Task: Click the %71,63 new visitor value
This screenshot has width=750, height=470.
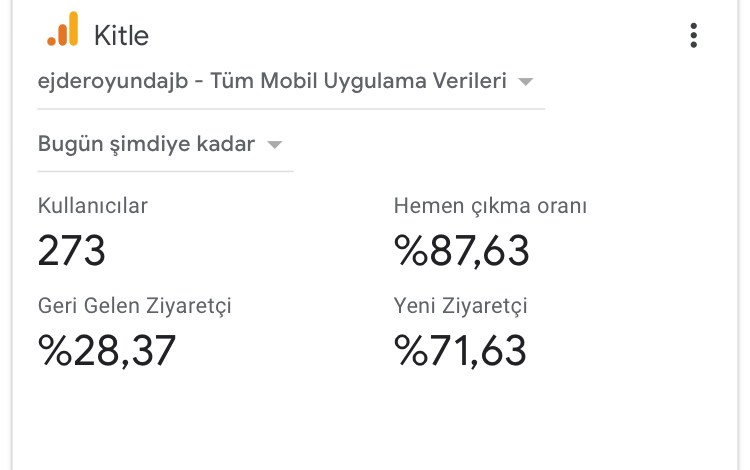Action: pyautogui.click(x=460, y=350)
